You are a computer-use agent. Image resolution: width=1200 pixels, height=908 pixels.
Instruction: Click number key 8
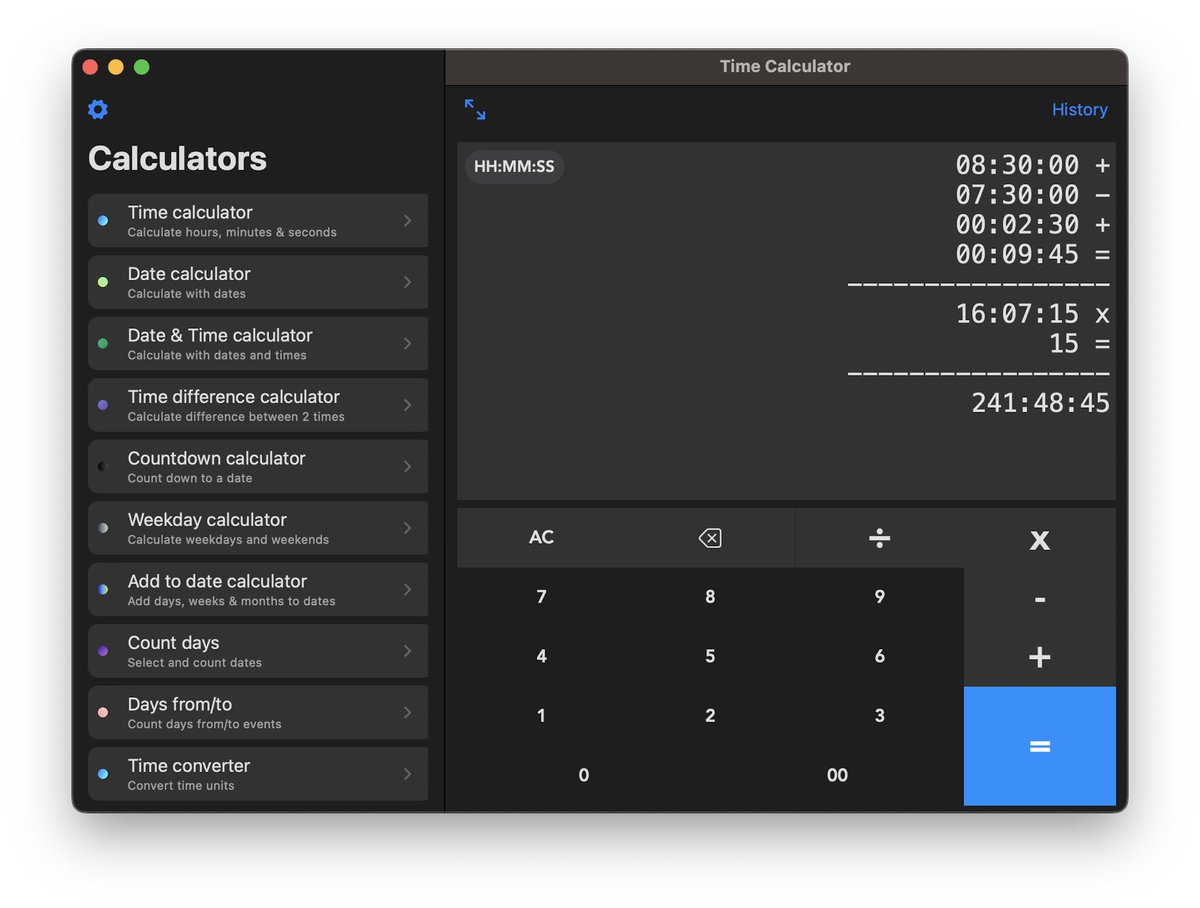pos(710,597)
